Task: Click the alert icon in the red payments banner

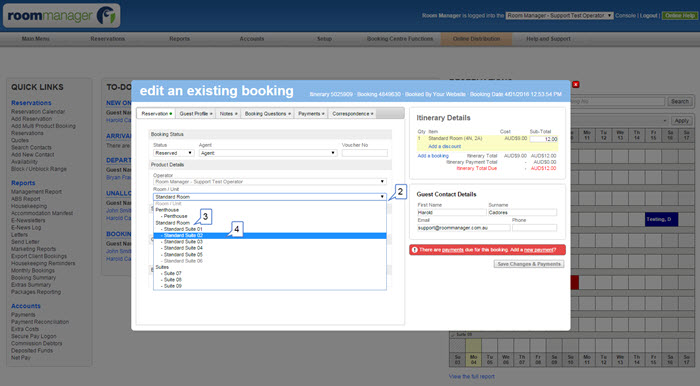Action: pyautogui.click(x=415, y=250)
